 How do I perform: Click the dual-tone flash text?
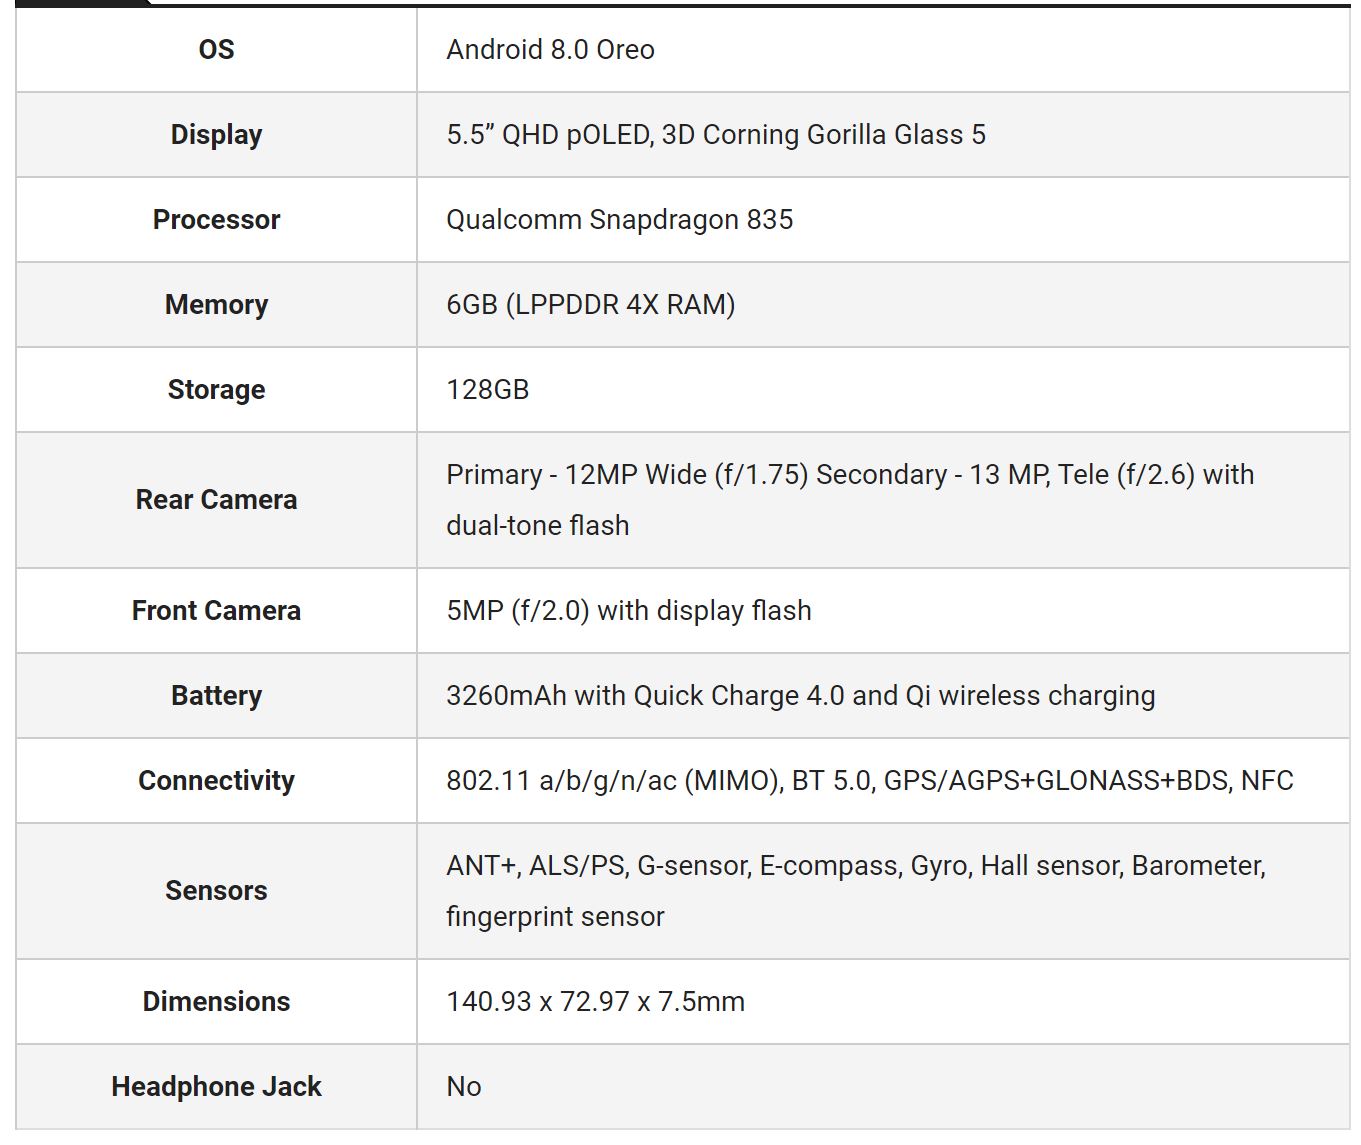pyautogui.click(x=537, y=525)
